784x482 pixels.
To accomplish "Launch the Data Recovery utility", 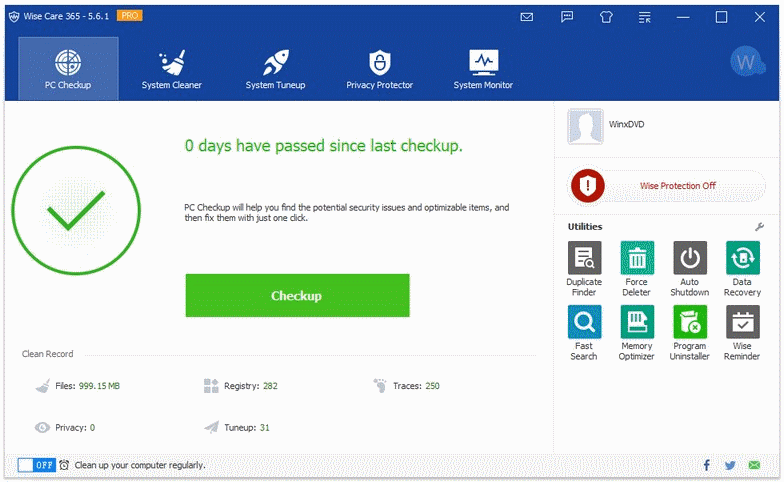I will (742, 269).
